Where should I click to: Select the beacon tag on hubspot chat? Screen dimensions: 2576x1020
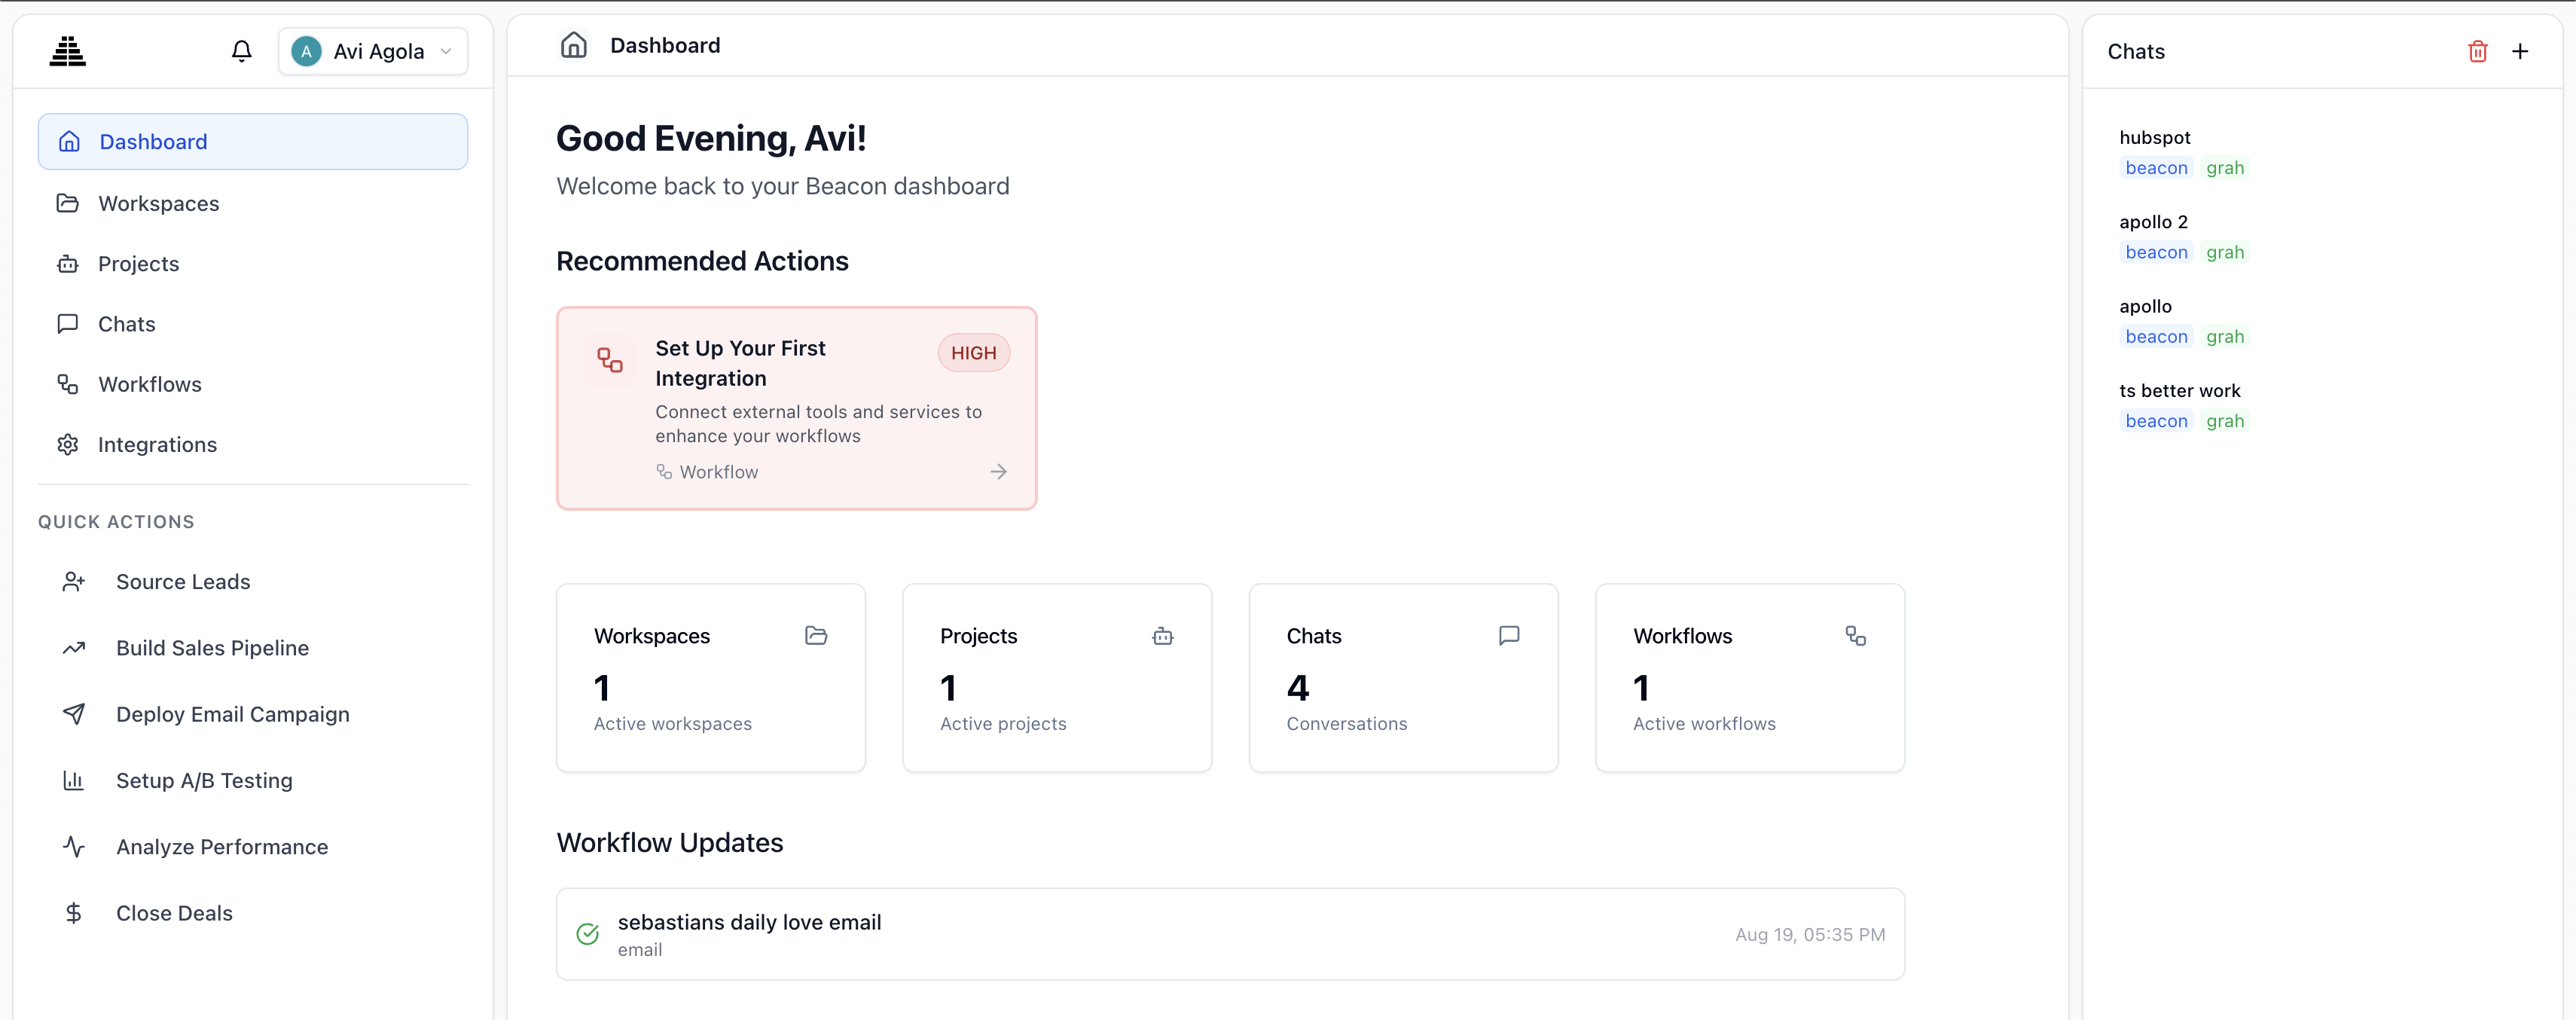click(x=2156, y=168)
